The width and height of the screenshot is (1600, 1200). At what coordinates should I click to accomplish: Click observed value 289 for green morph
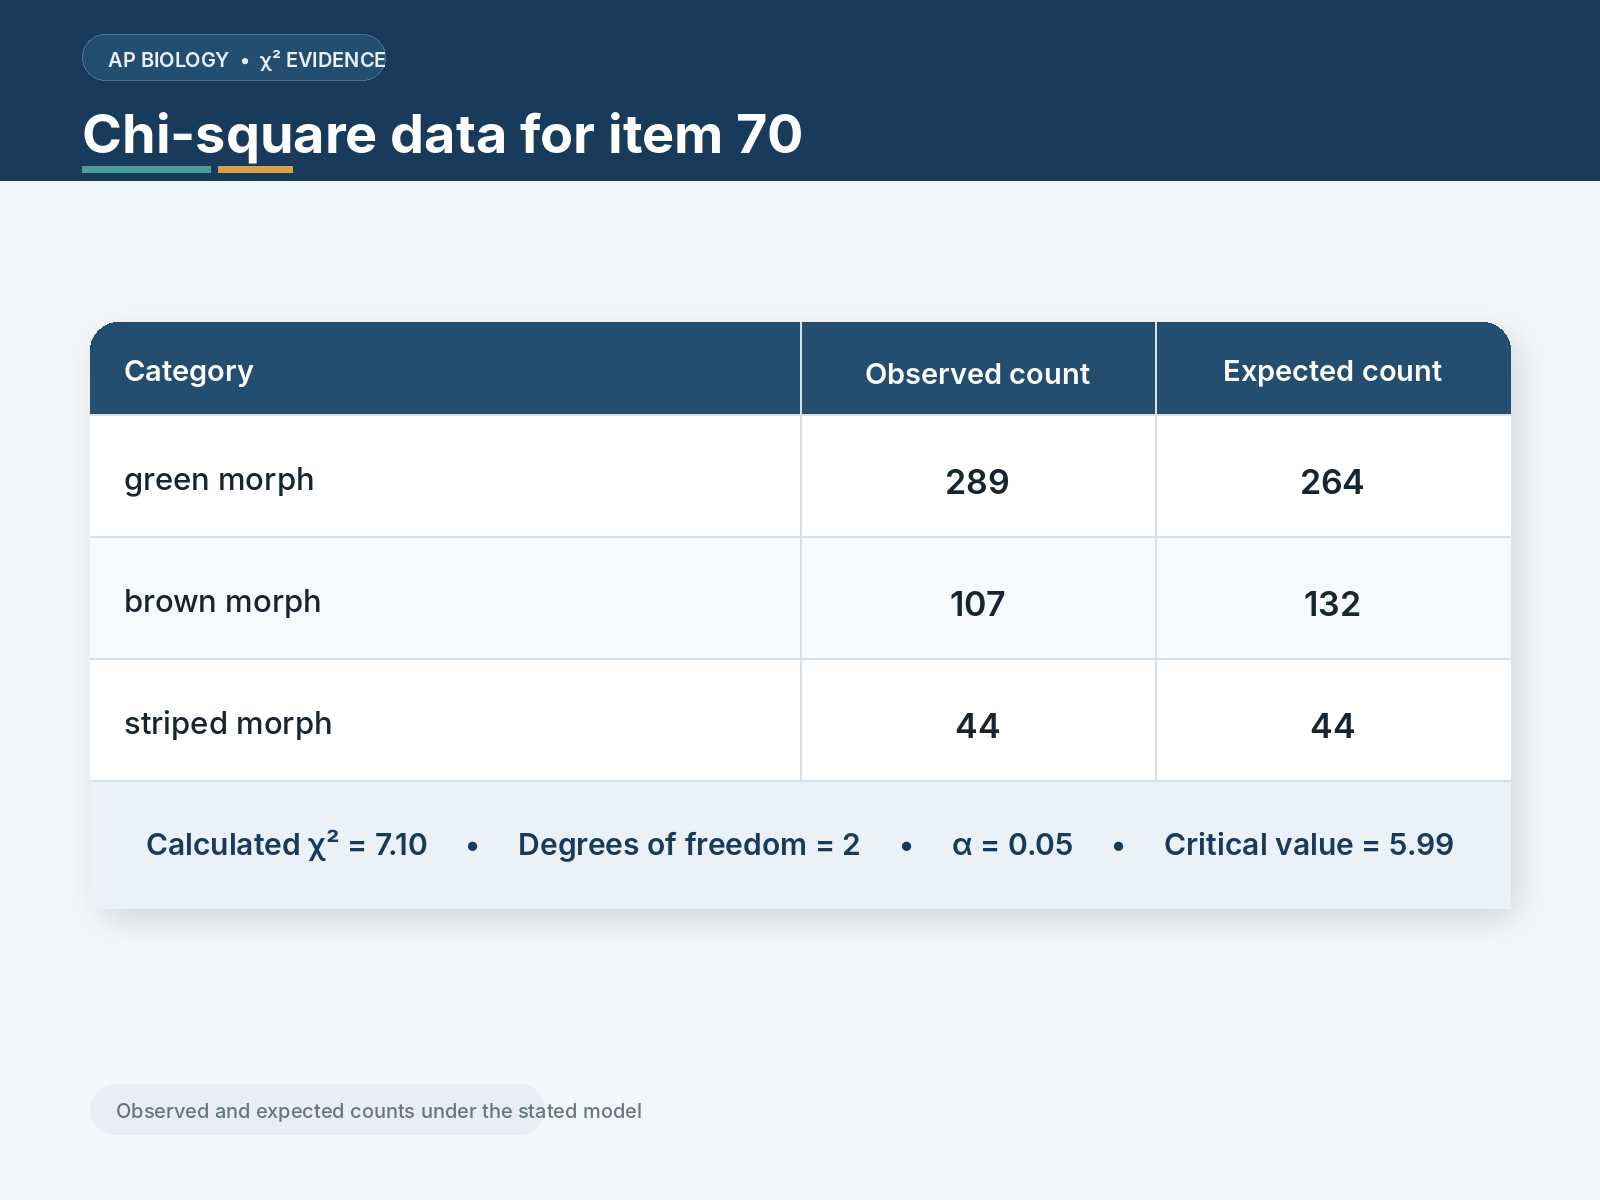click(x=977, y=482)
